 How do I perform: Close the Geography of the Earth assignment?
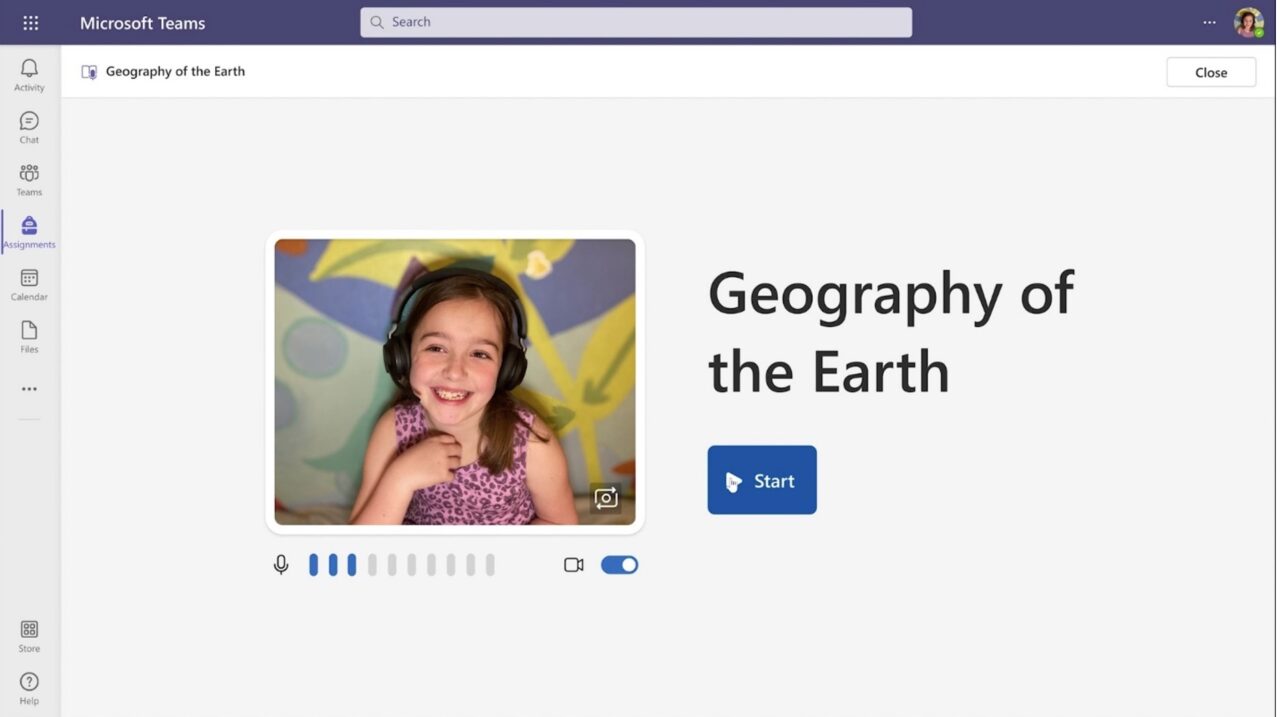[x=1210, y=72]
